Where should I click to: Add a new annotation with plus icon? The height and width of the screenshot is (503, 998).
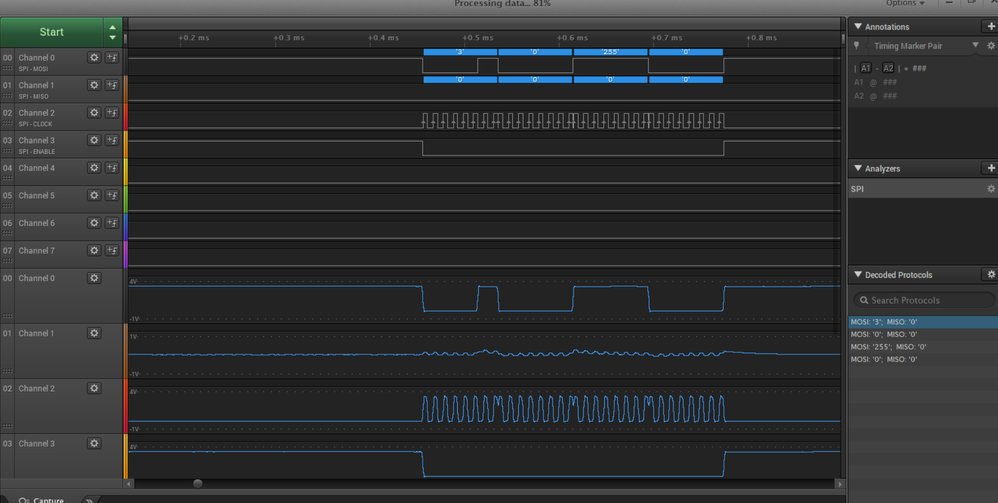point(990,26)
